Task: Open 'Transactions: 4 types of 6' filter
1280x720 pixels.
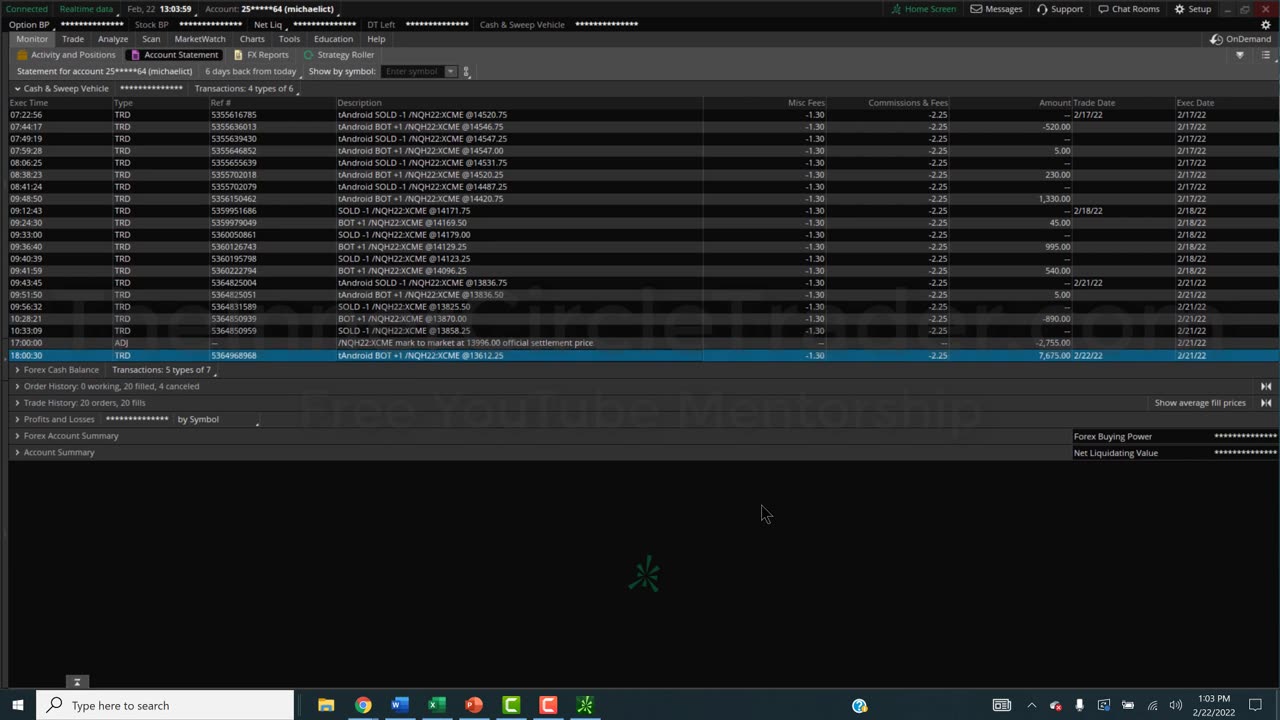Action: coord(244,89)
